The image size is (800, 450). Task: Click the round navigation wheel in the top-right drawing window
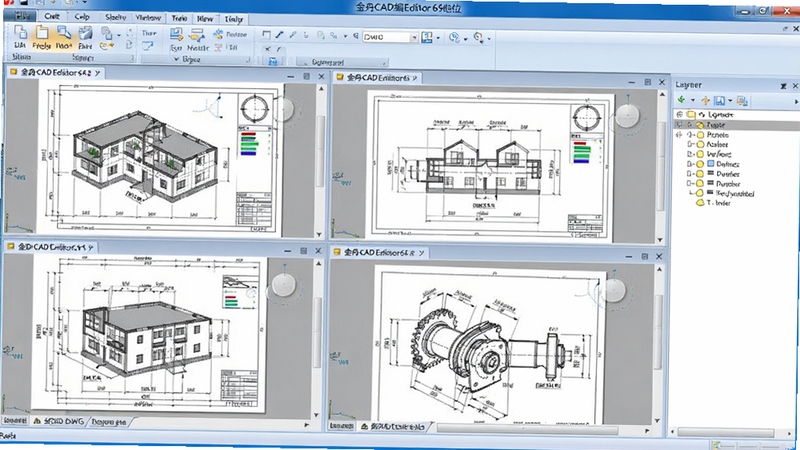(627, 116)
